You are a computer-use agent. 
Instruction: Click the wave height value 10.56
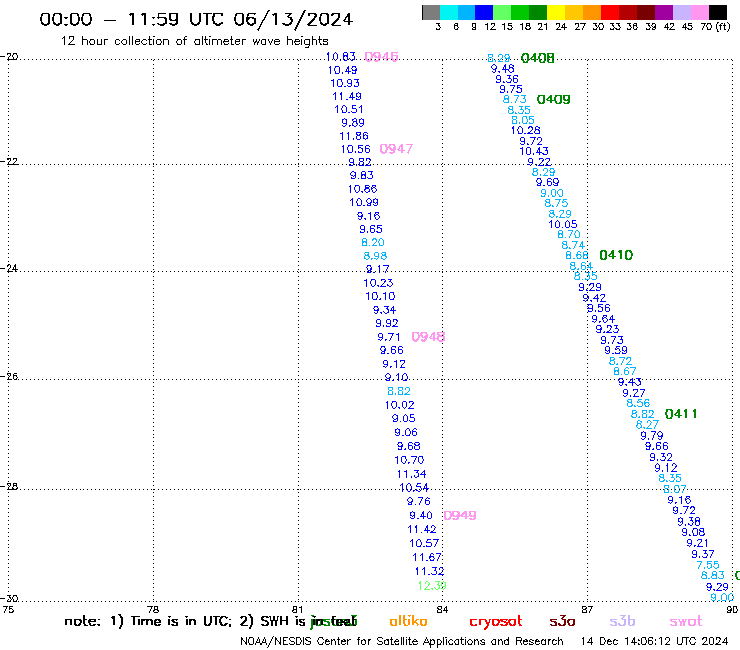click(x=356, y=149)
